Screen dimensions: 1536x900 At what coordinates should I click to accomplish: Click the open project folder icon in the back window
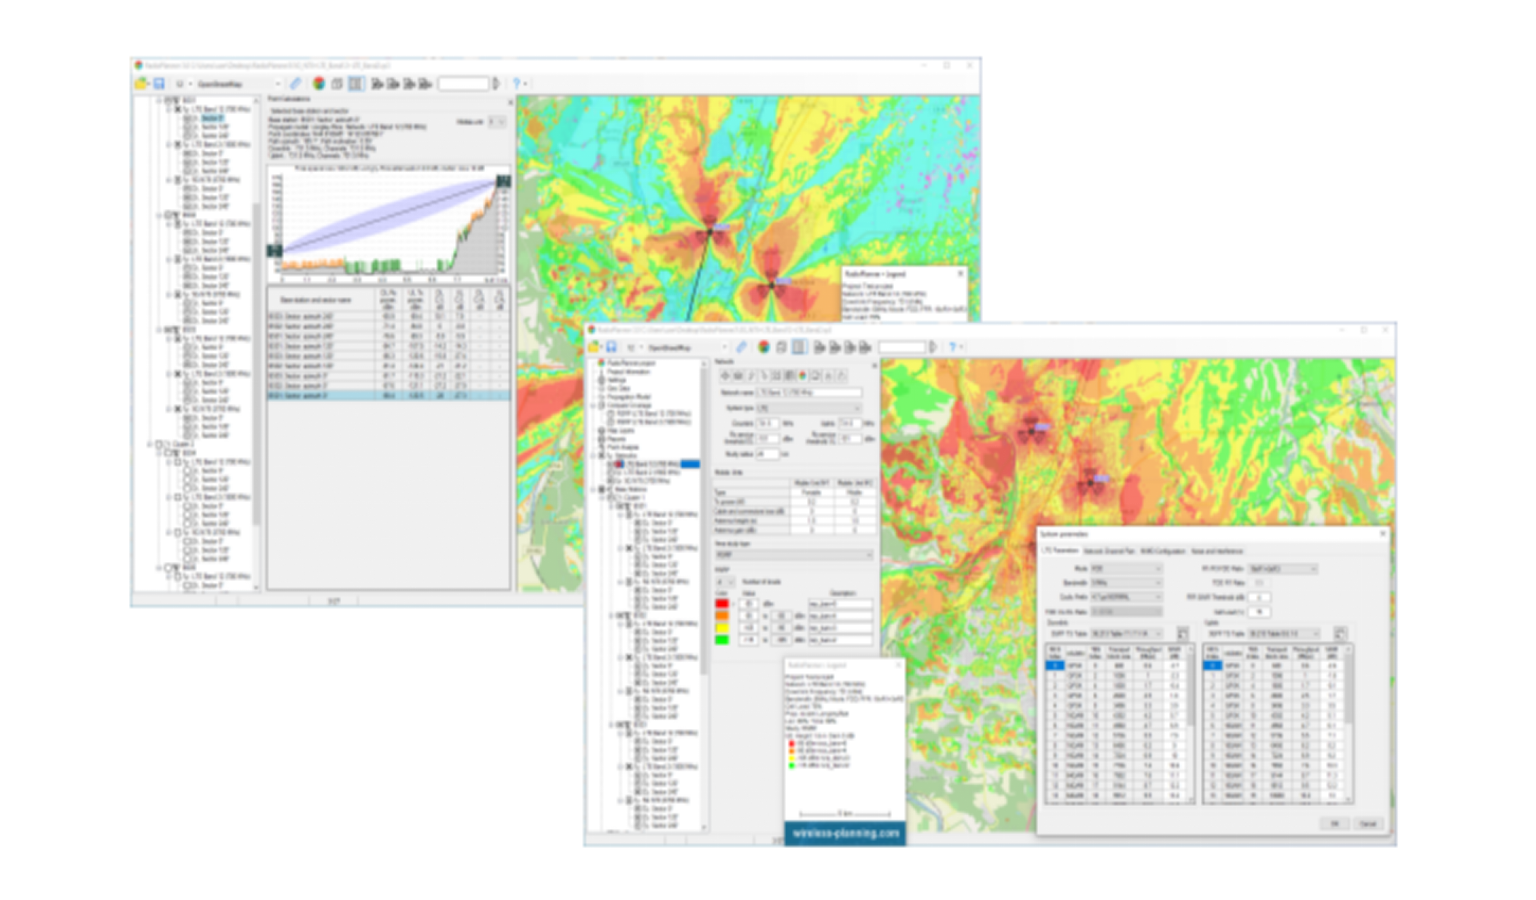pyautogui.click(x=142, y=84)
